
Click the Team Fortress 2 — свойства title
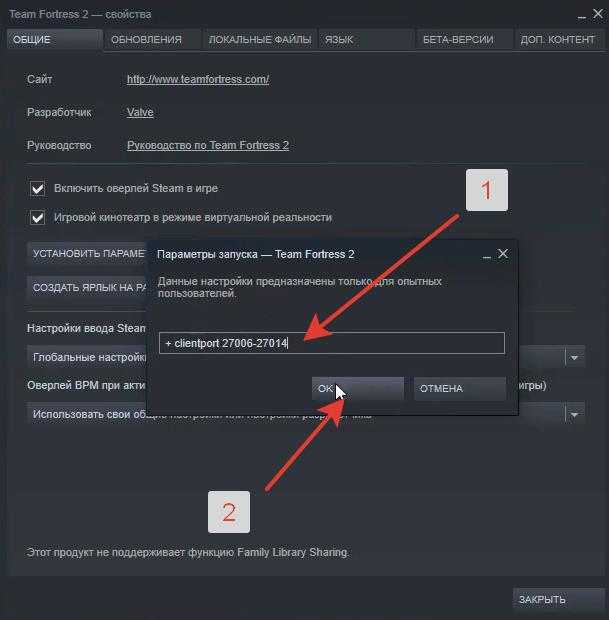[x=80, y=14]
